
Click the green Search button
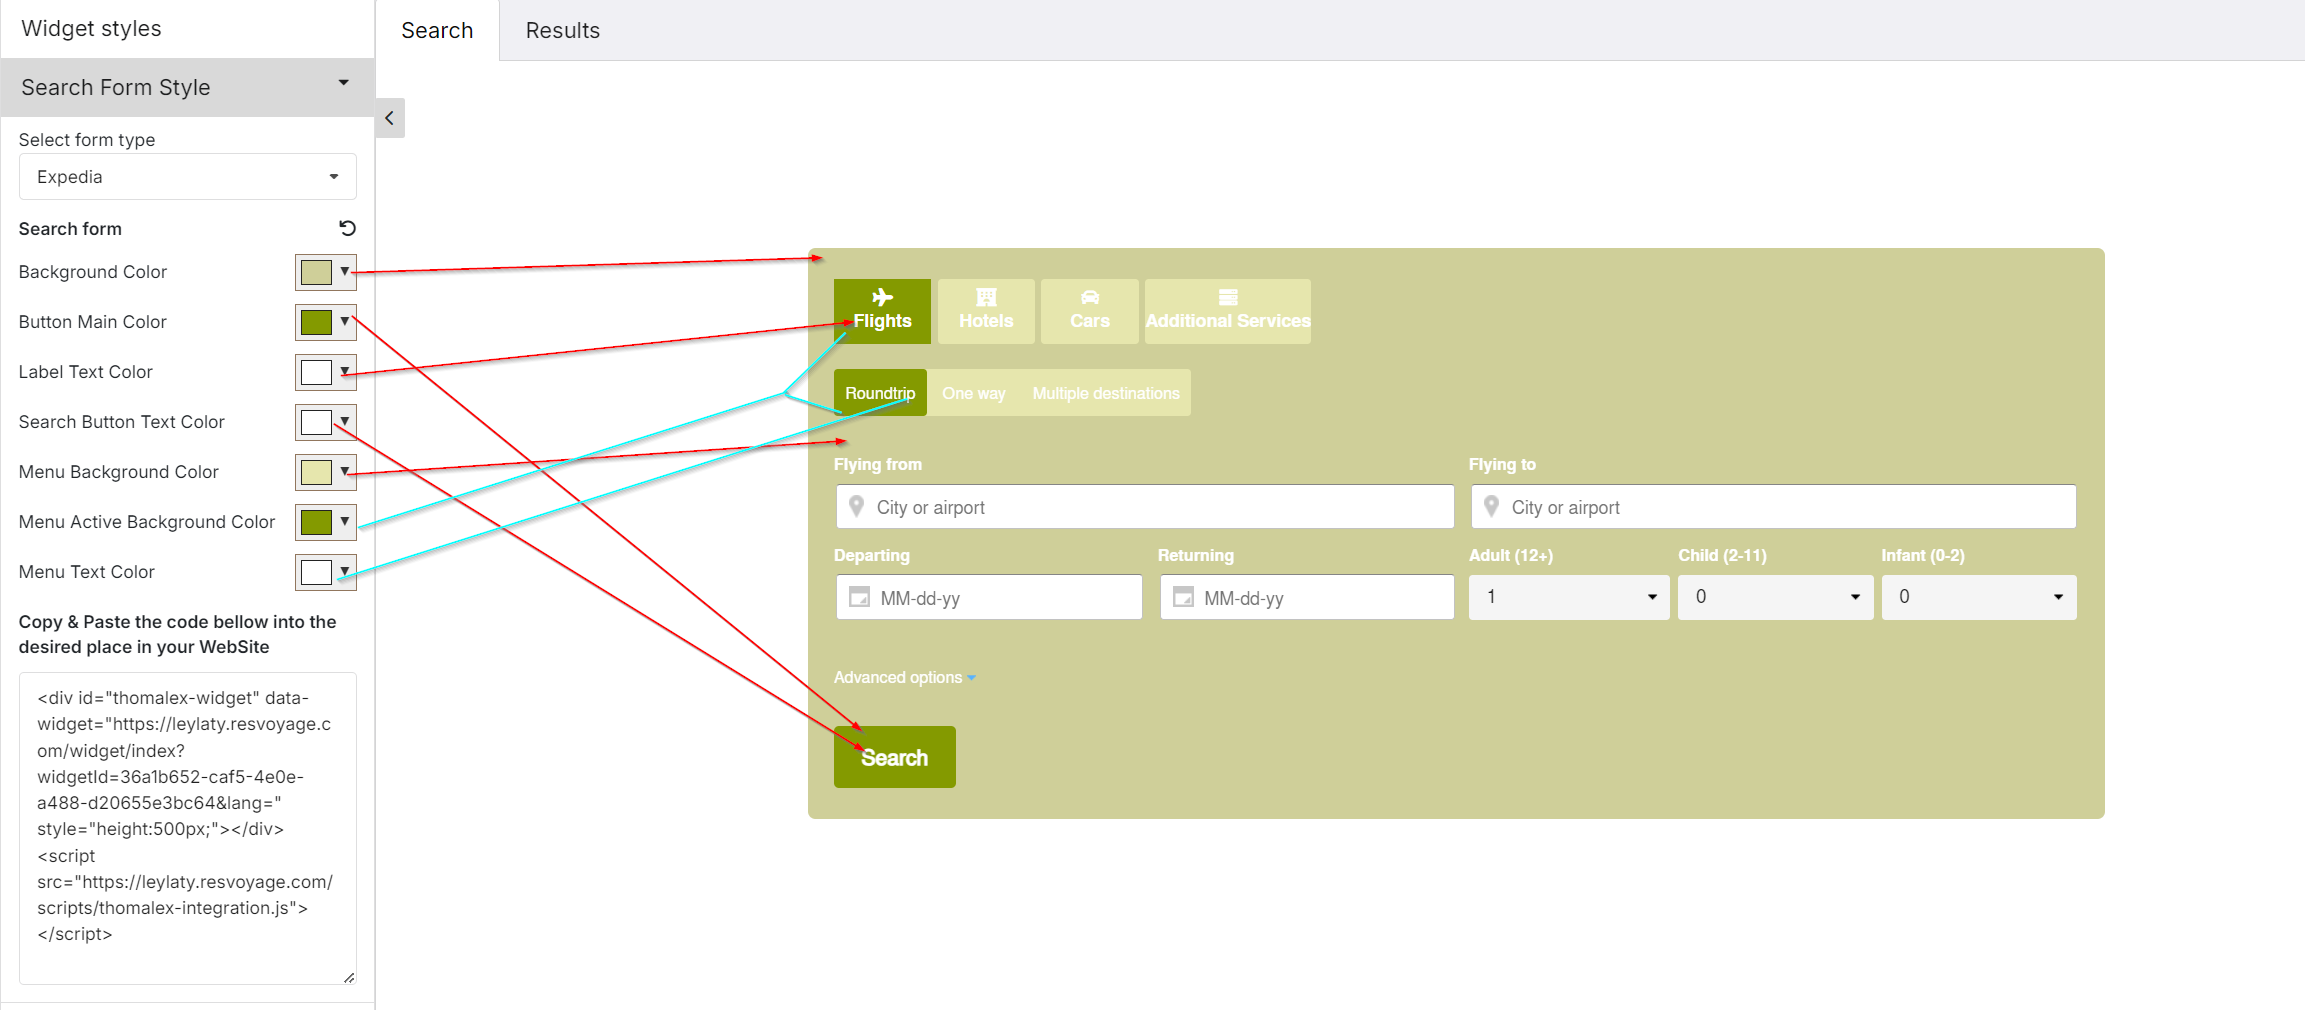click(x=895, y=757)
